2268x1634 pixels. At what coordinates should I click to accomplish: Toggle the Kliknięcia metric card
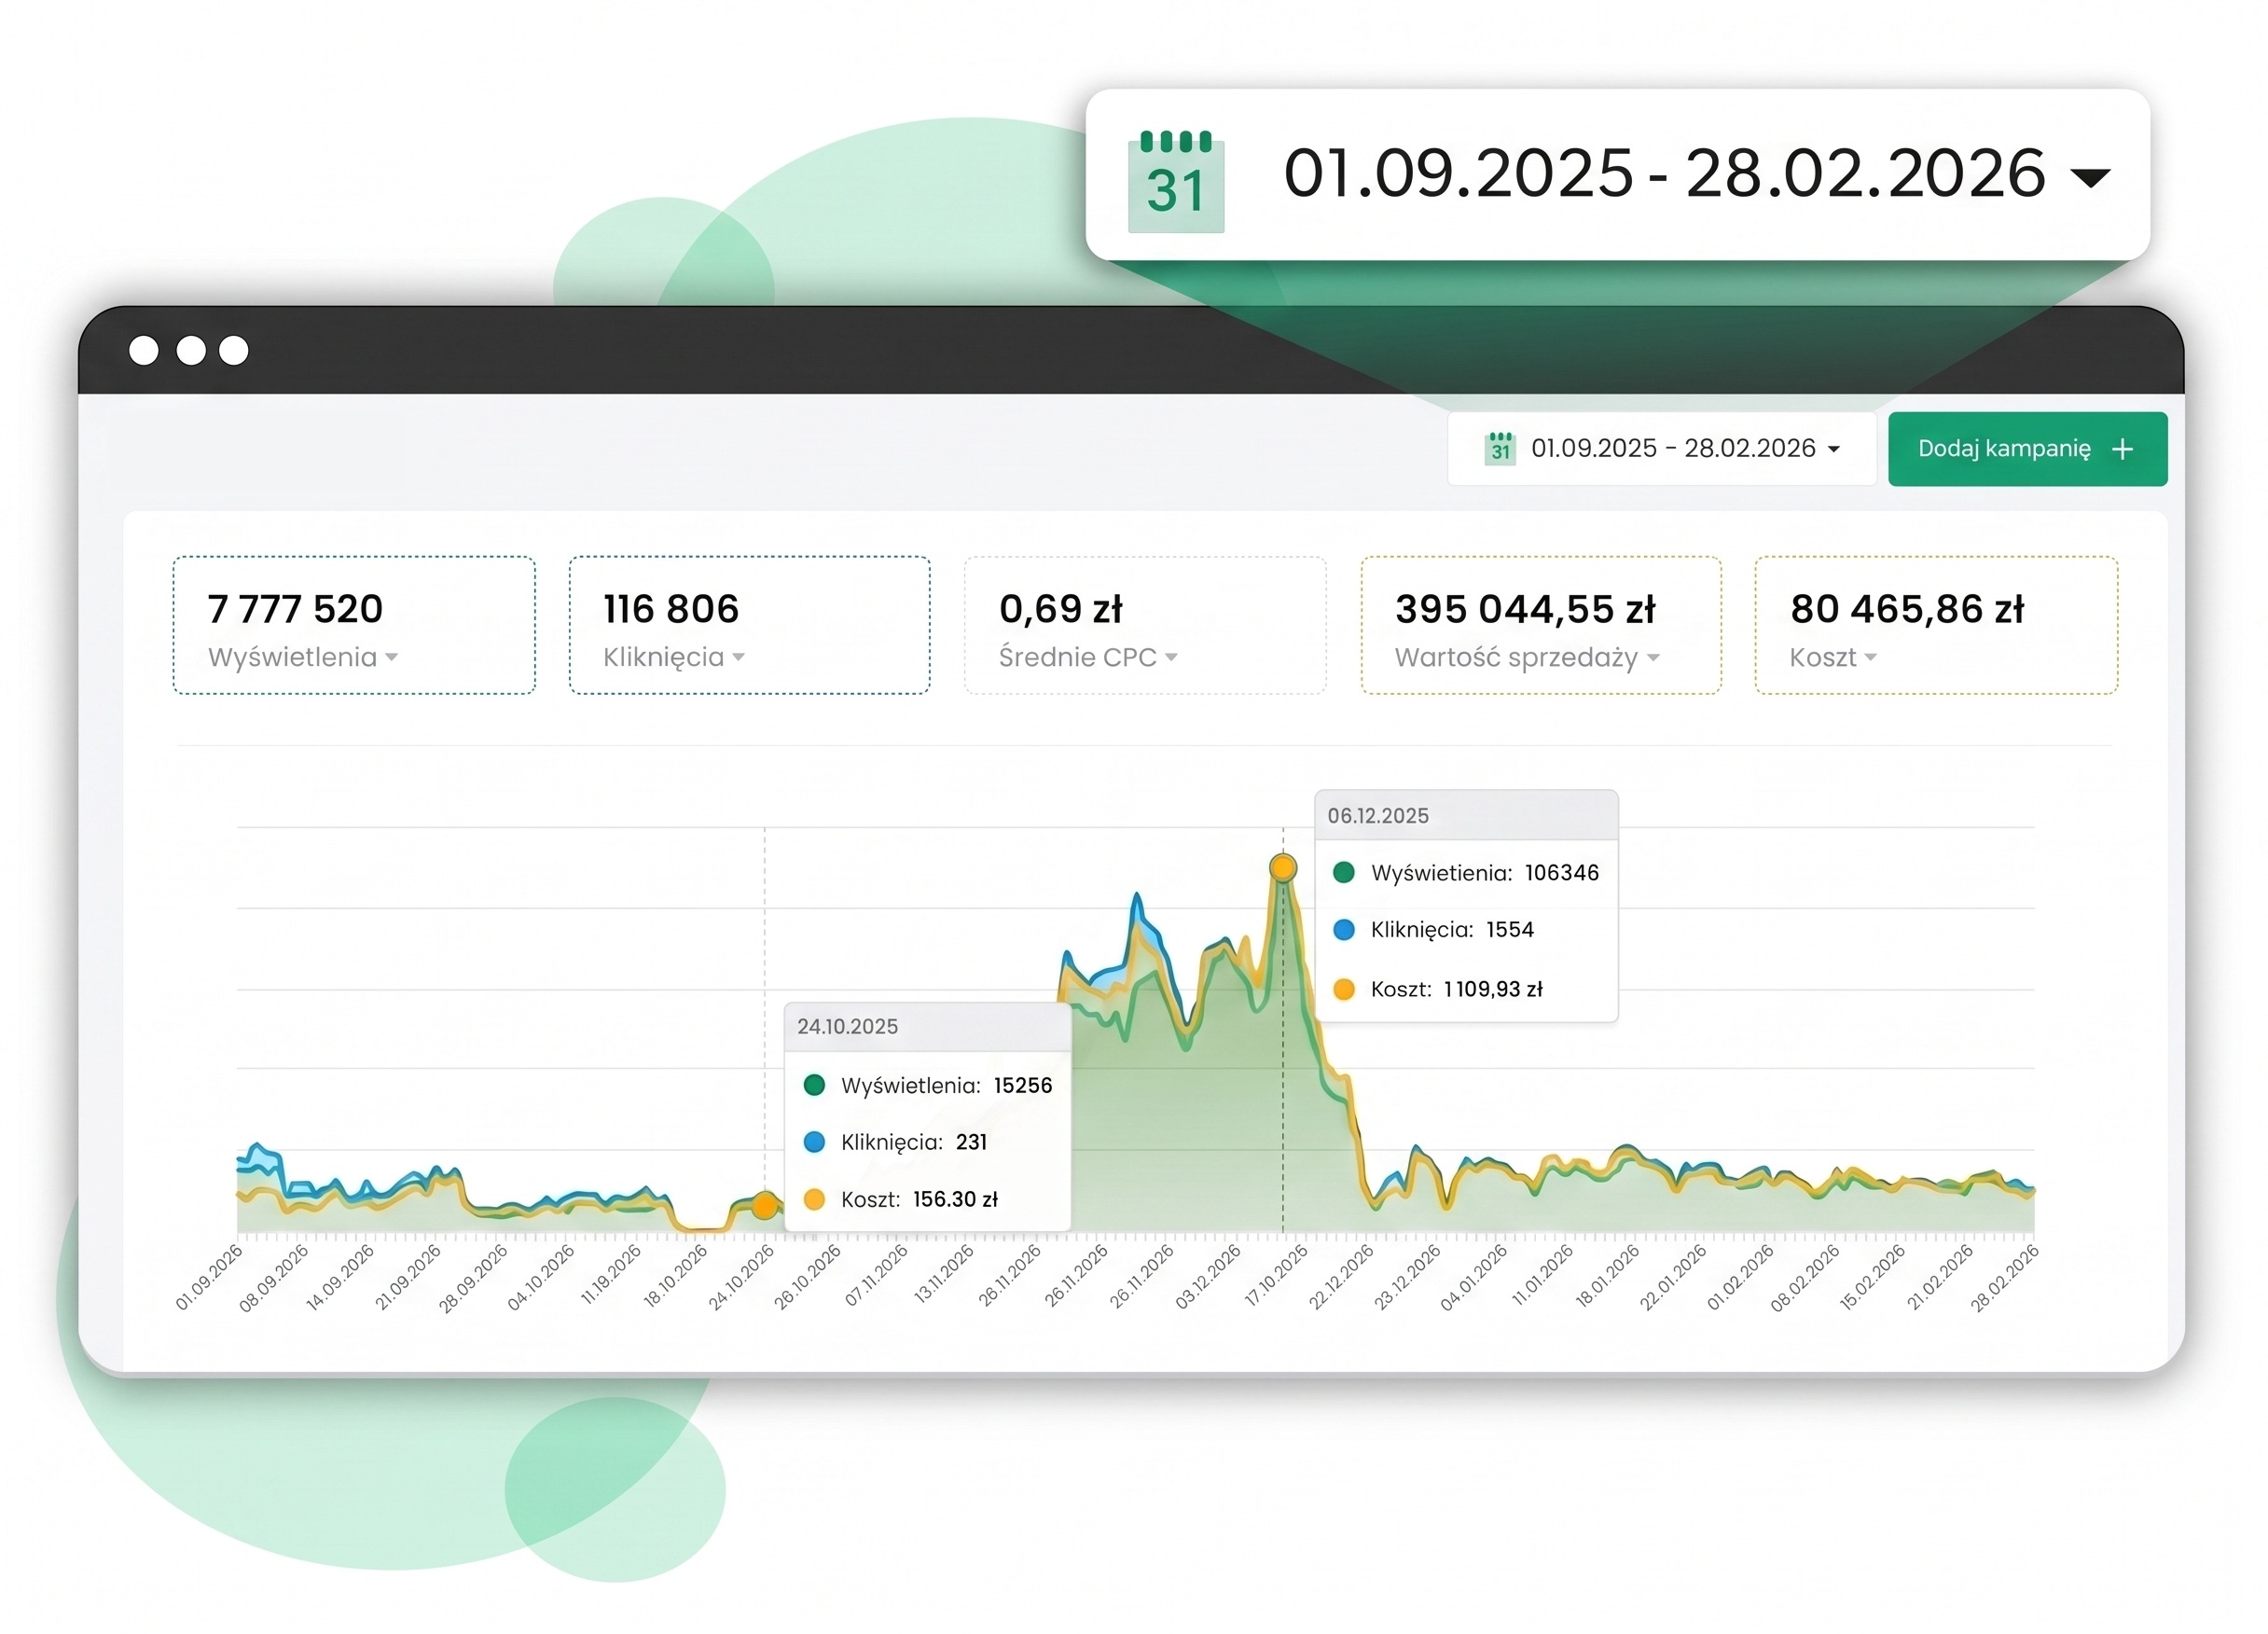coord(749,625)
